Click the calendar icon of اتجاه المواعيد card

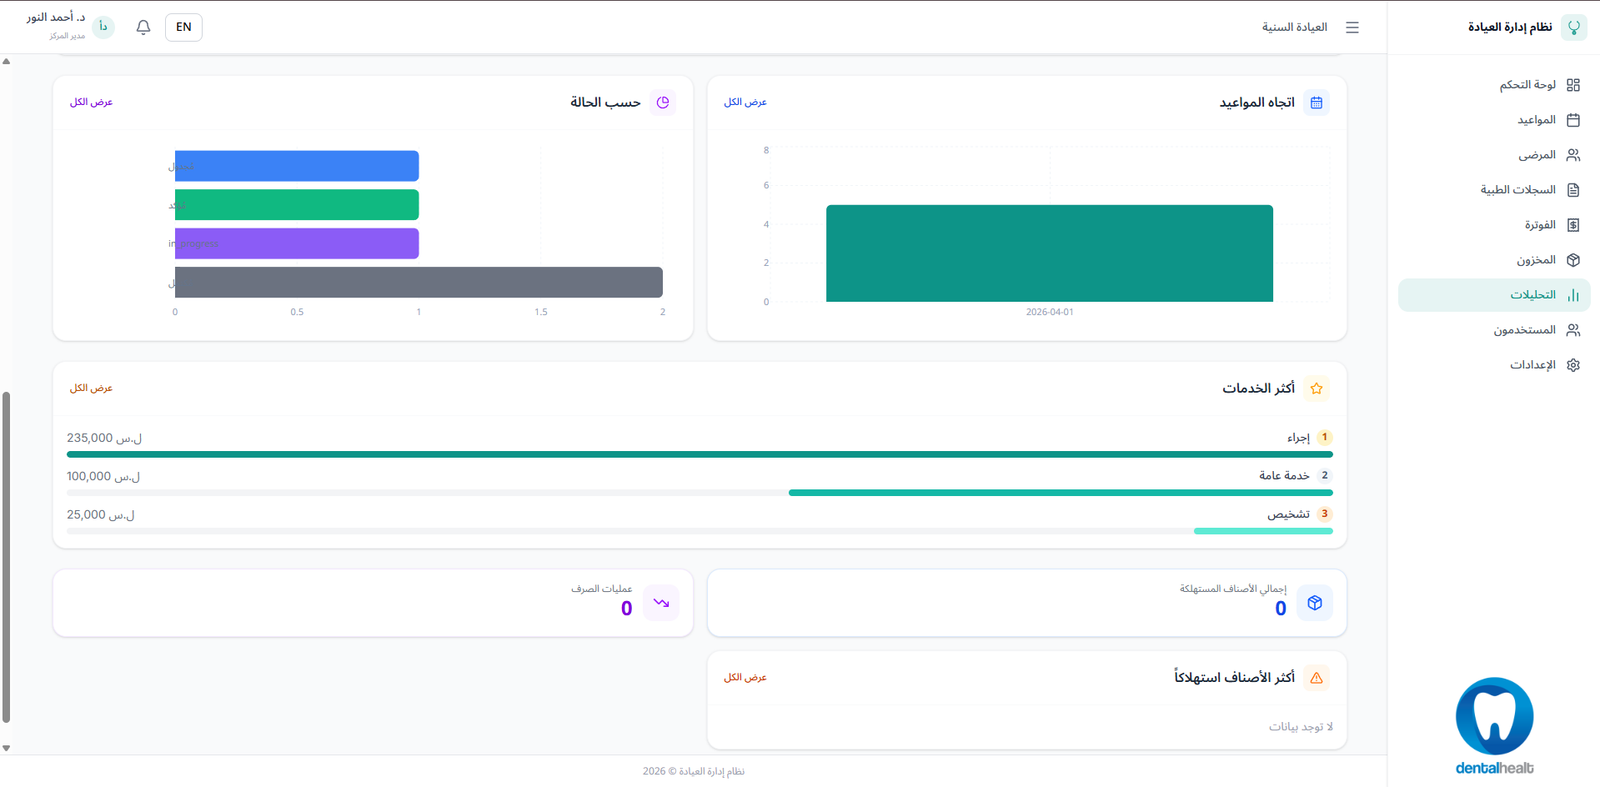coord(1316,102)
